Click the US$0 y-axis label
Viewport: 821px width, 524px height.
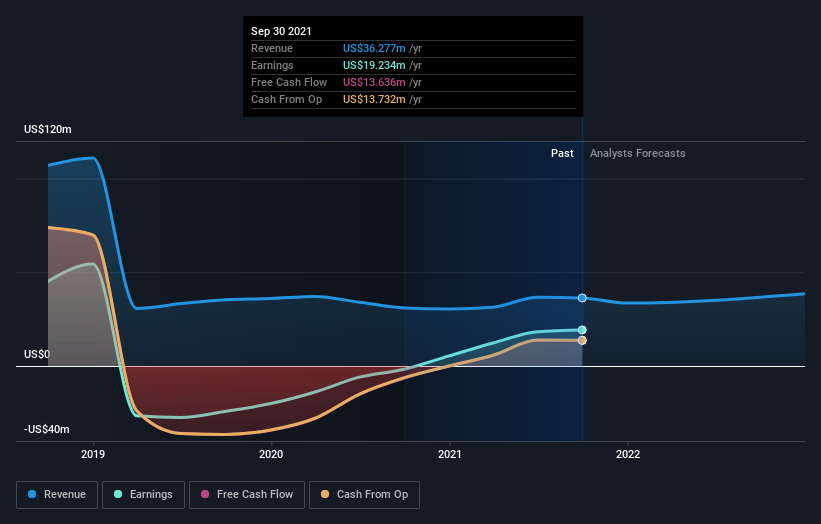tap(37, 354)
